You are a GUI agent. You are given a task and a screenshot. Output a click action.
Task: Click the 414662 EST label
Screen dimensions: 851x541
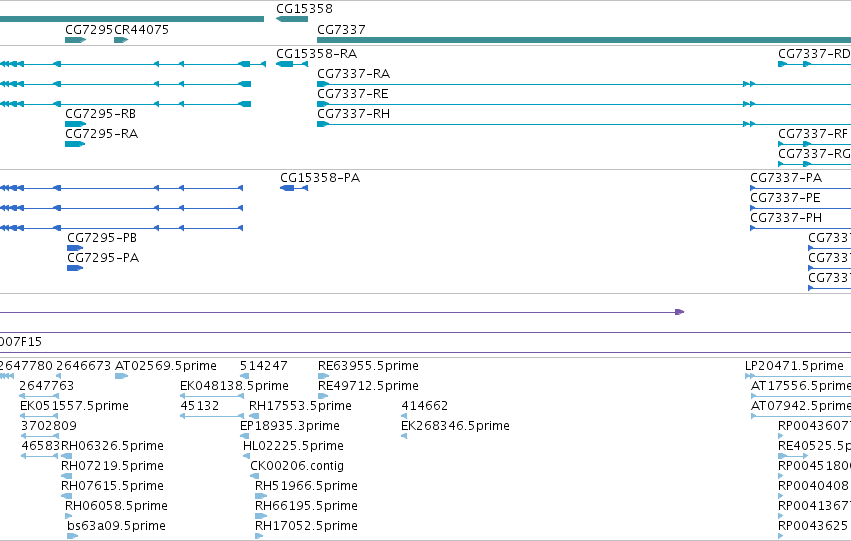[424, 405]
